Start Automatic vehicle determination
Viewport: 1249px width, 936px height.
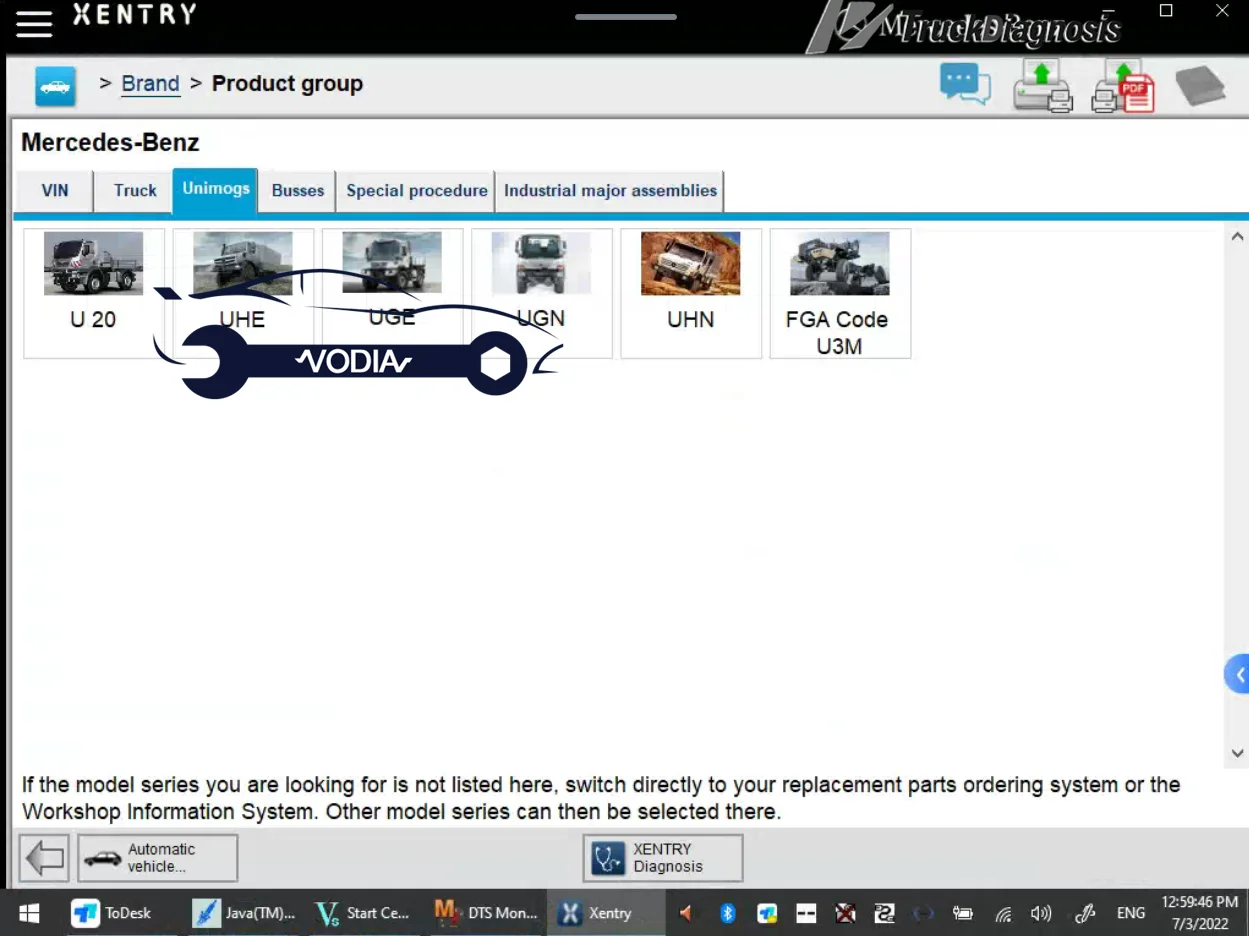tap(158, 858)
